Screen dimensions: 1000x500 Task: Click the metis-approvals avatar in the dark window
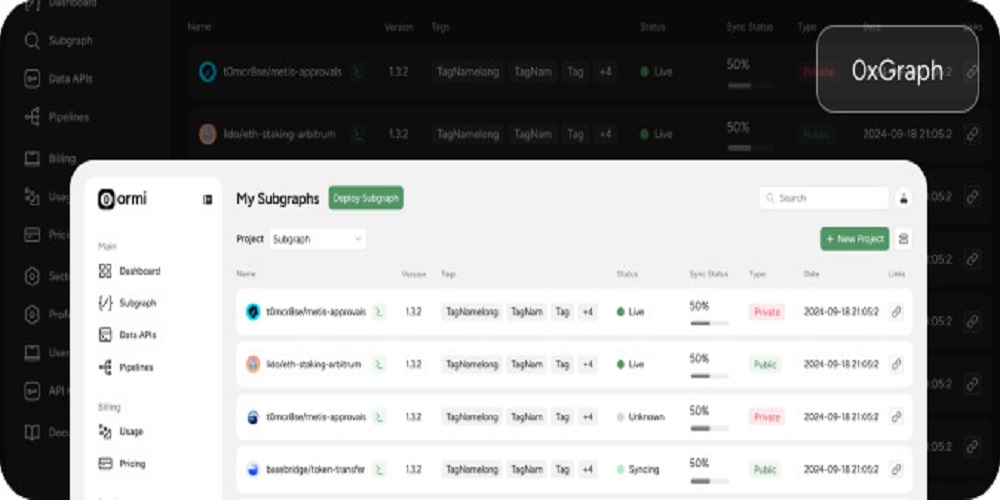click(208, 72)
